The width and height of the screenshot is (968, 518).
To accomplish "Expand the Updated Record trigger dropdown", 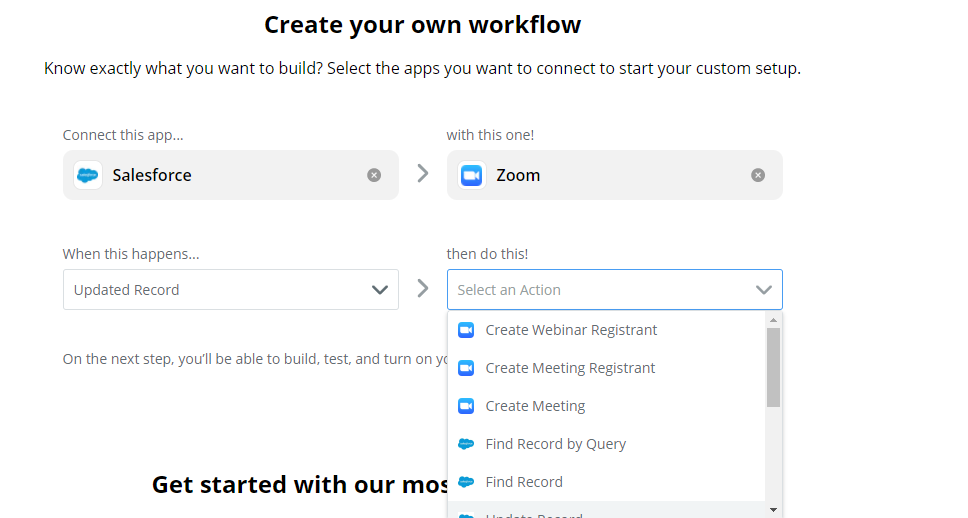I will point(379,290).
